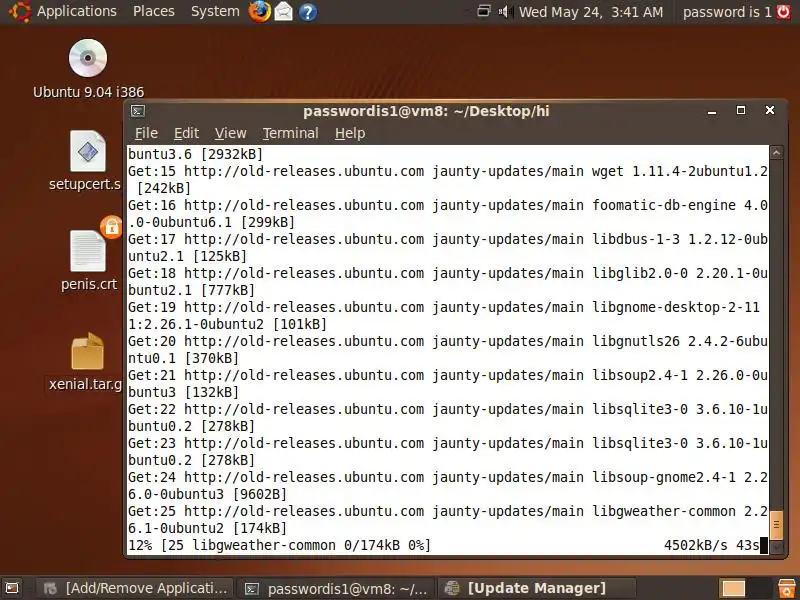
Task: Open the mail client envelope icon
Action: (284, 11)
